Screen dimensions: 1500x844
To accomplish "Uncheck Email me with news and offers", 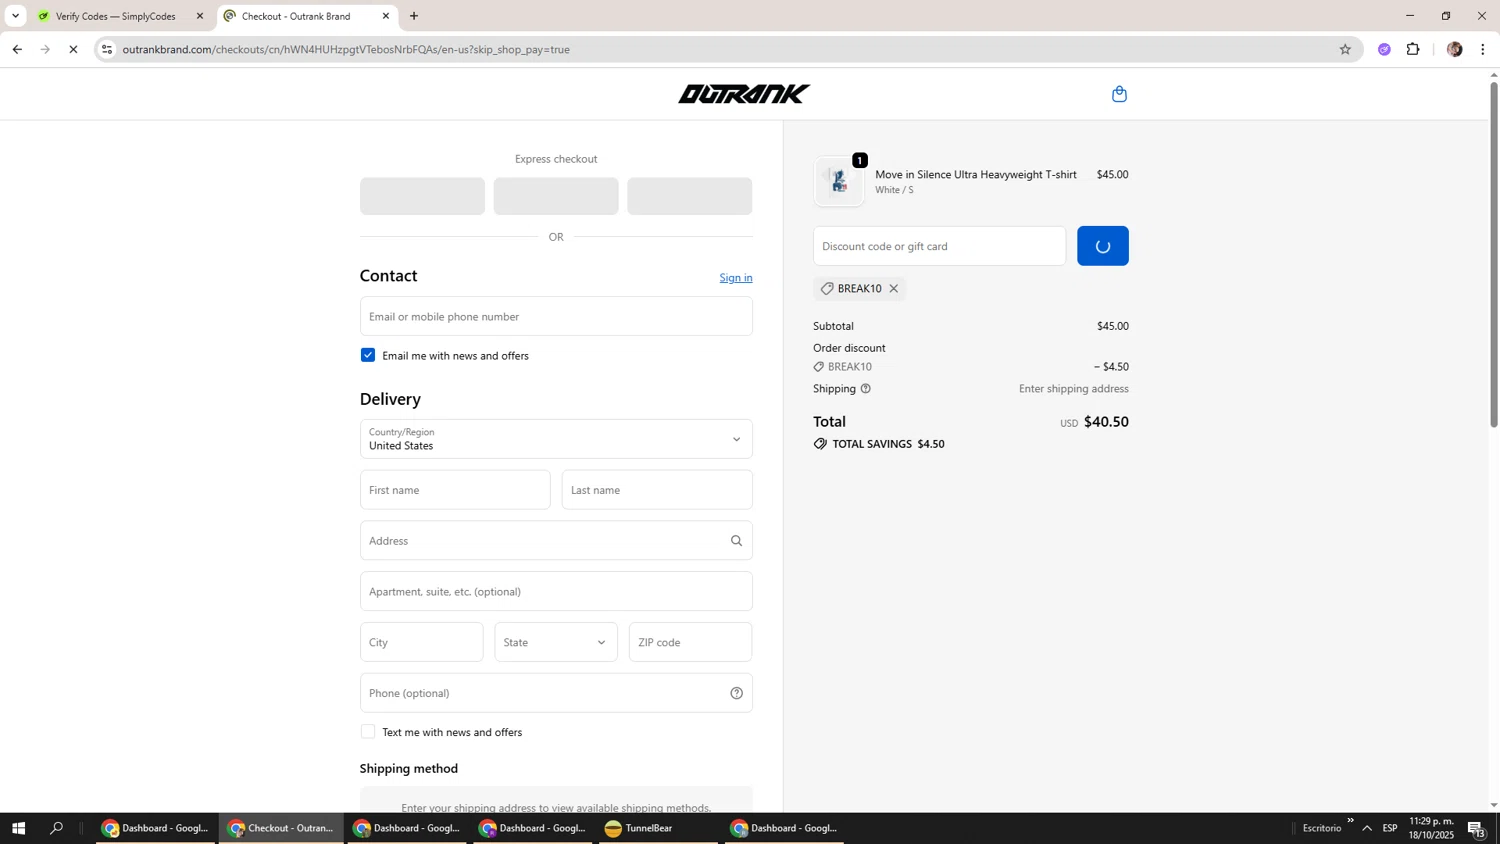I will (368, 355).
